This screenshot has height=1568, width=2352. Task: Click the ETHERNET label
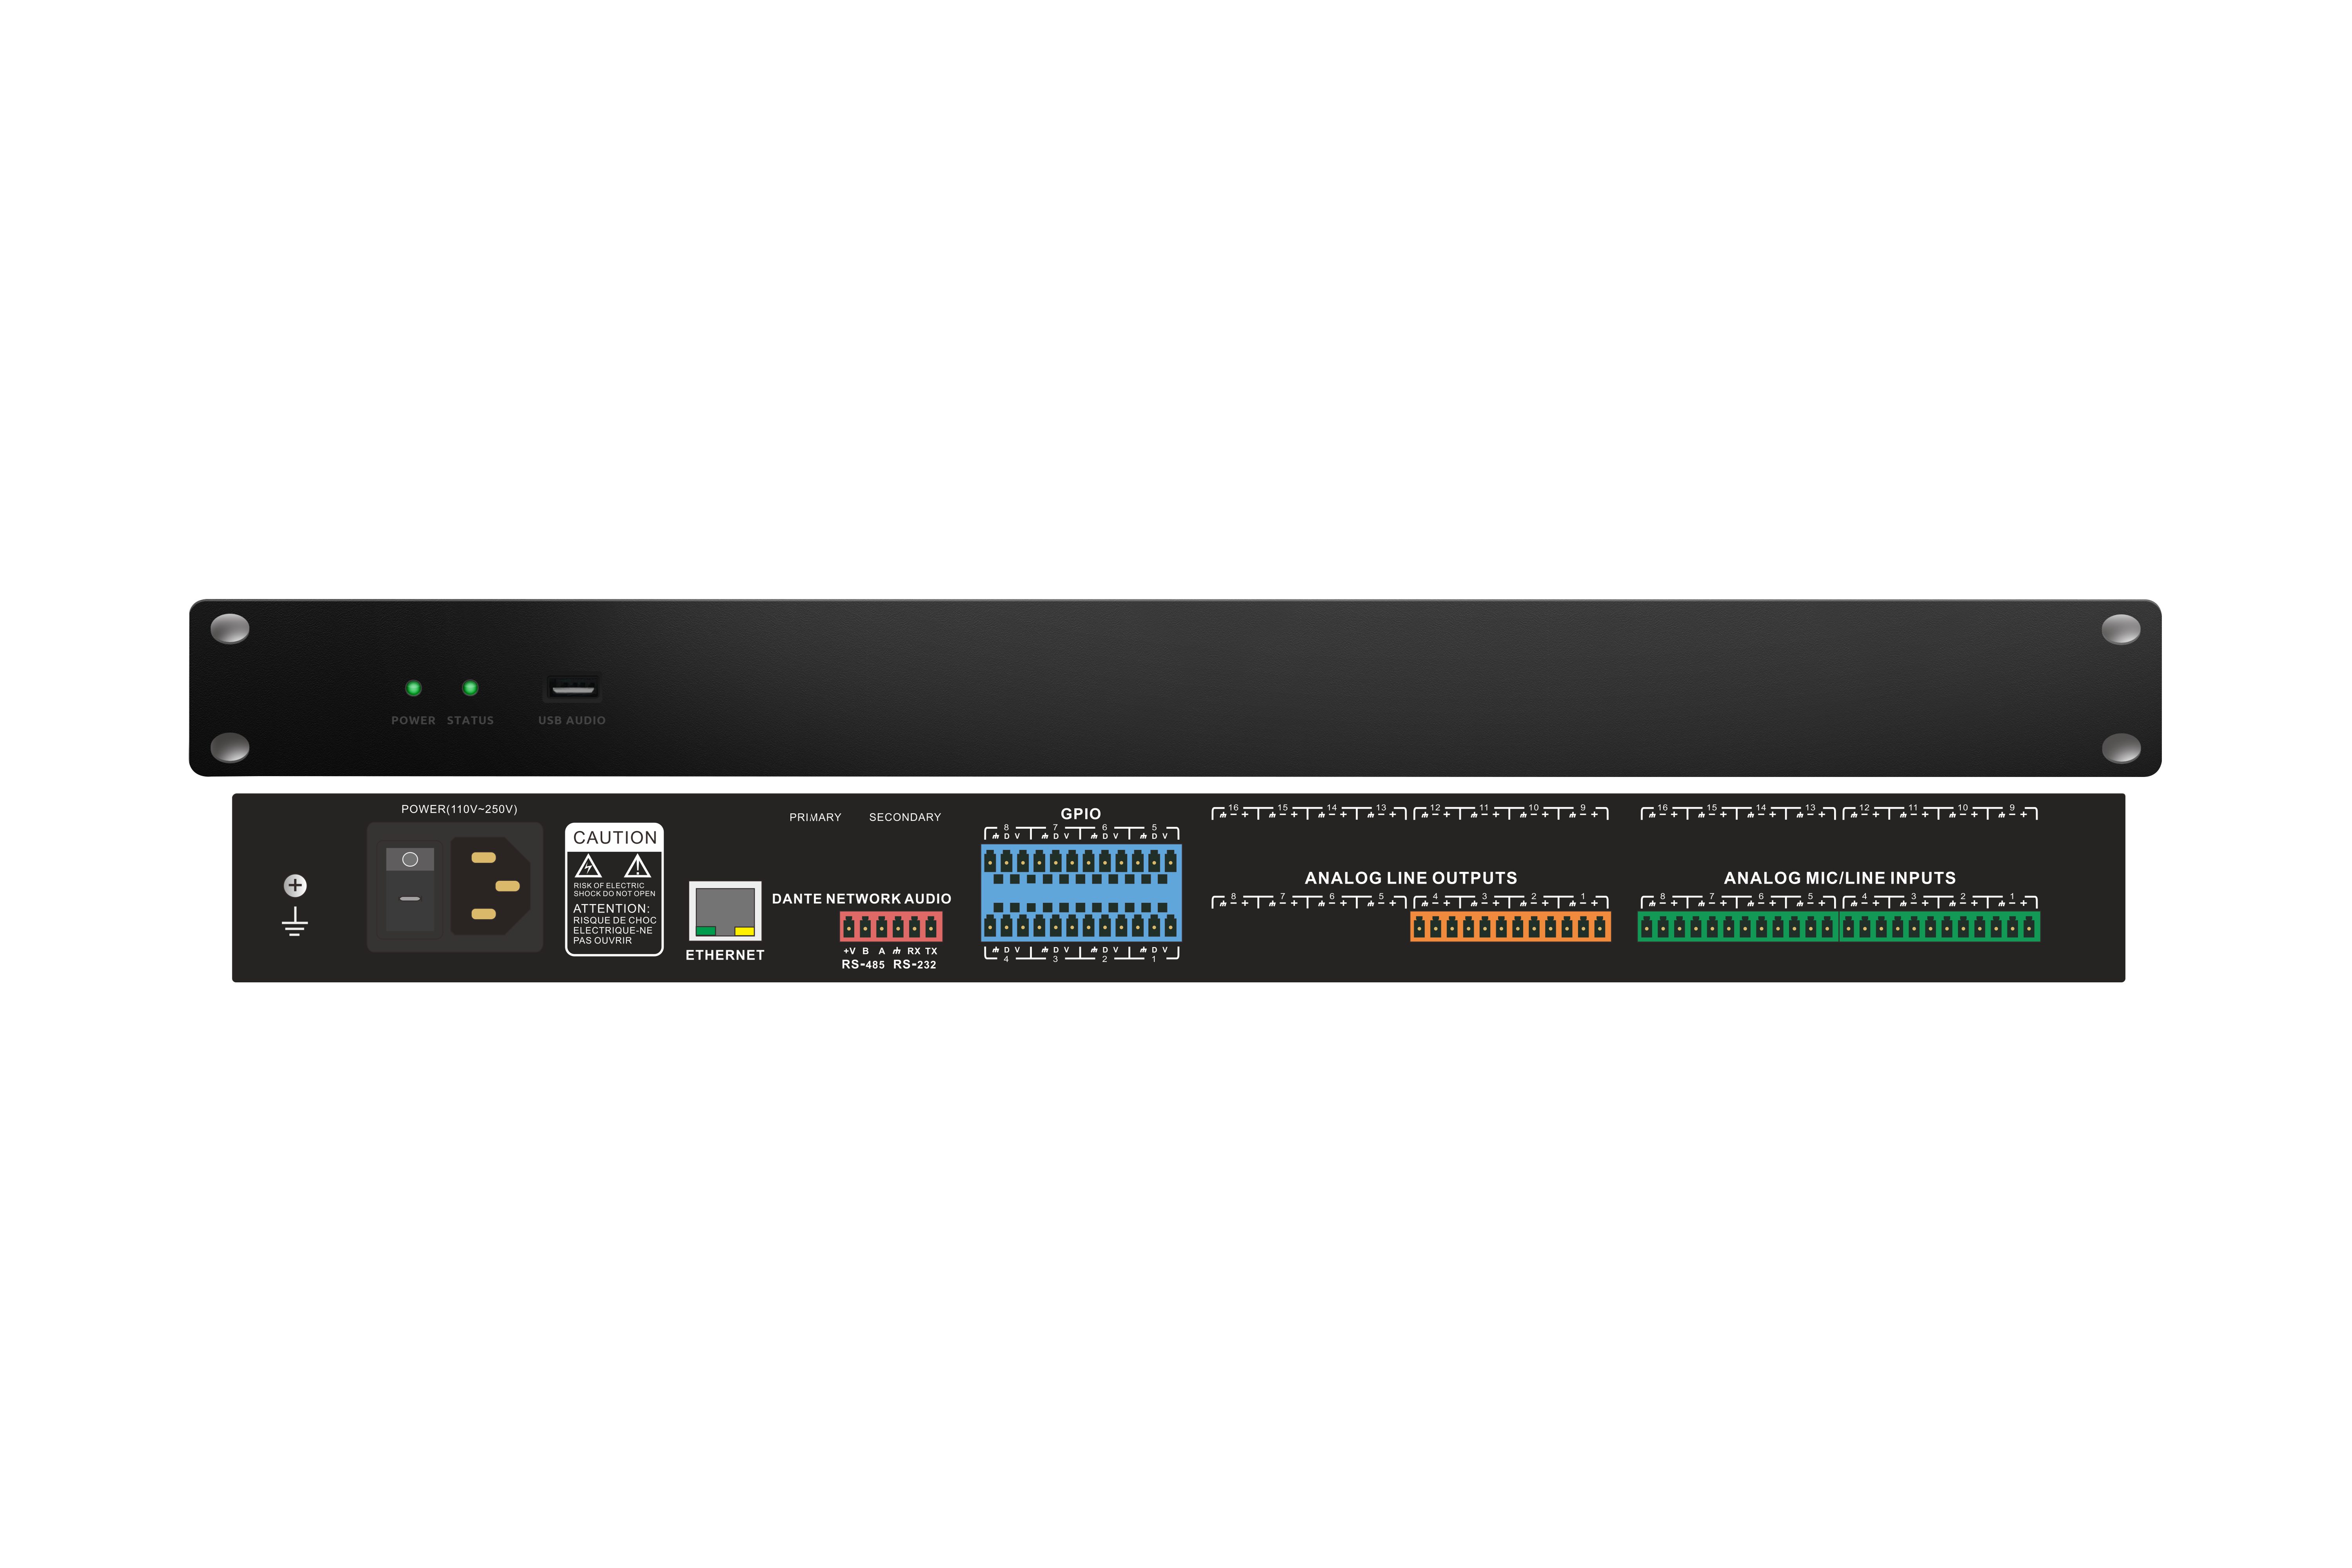[725, 955]
